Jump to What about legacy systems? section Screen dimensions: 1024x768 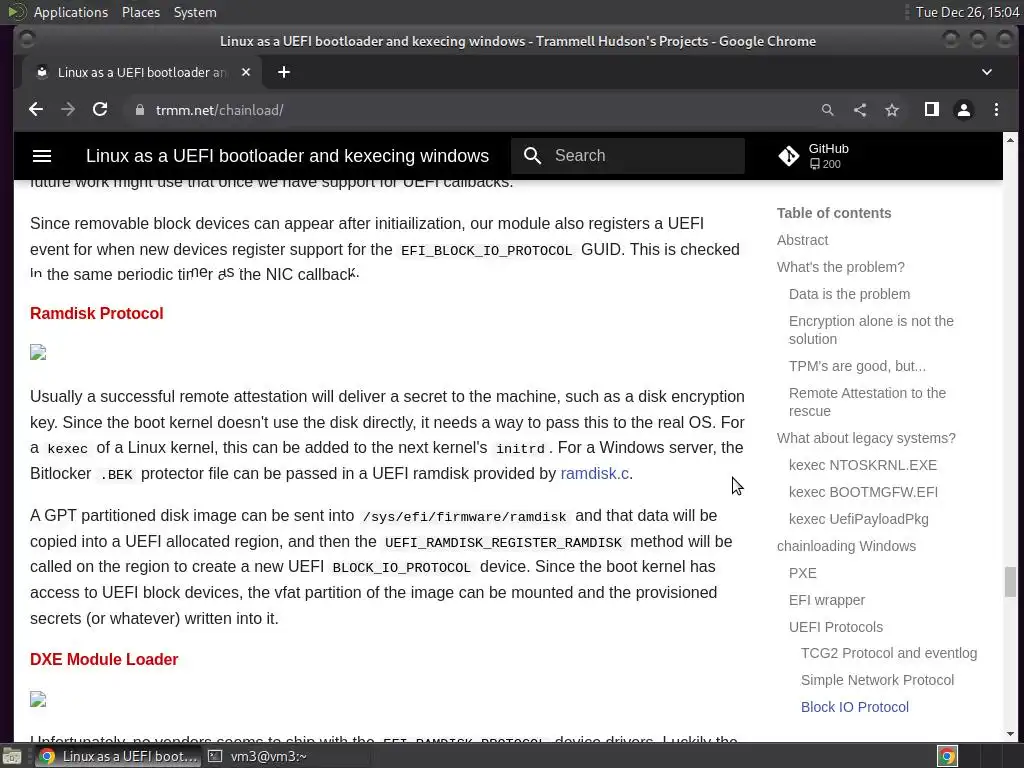(x=866, y=438)
